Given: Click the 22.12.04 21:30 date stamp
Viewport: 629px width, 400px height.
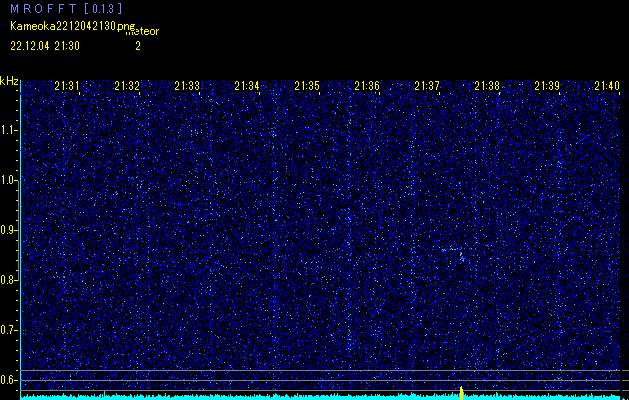Looking at the screenshot, I should (45, 46).
